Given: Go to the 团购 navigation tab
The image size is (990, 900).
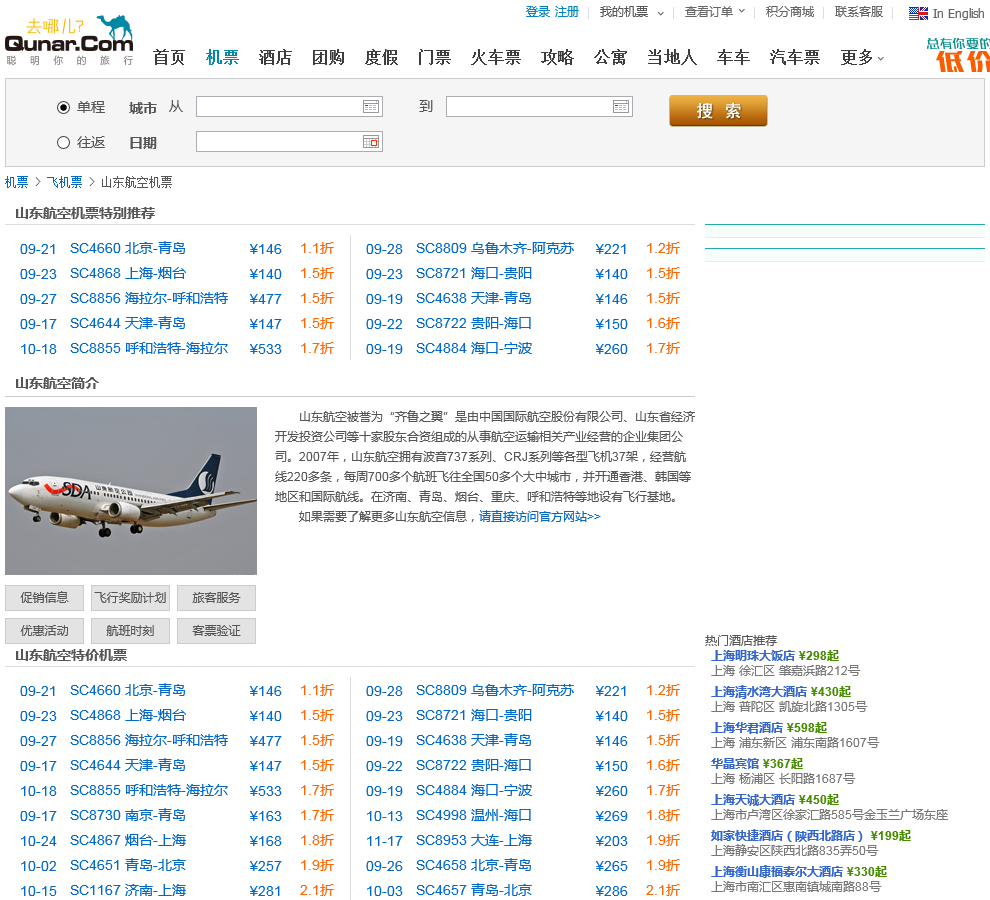Looking at the screenshot, I should point(328,57).
